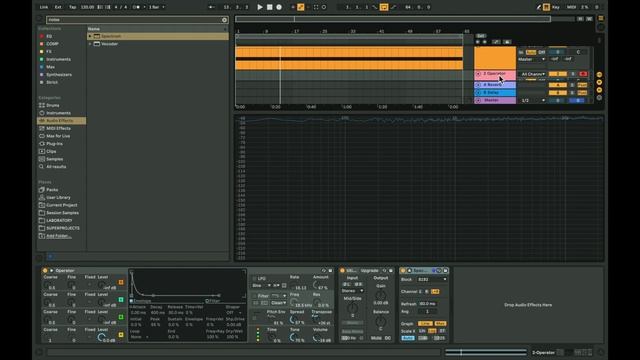
Task: Toggle the Computer MIDI Keyboard icon
Action: [x=546, y=7]
